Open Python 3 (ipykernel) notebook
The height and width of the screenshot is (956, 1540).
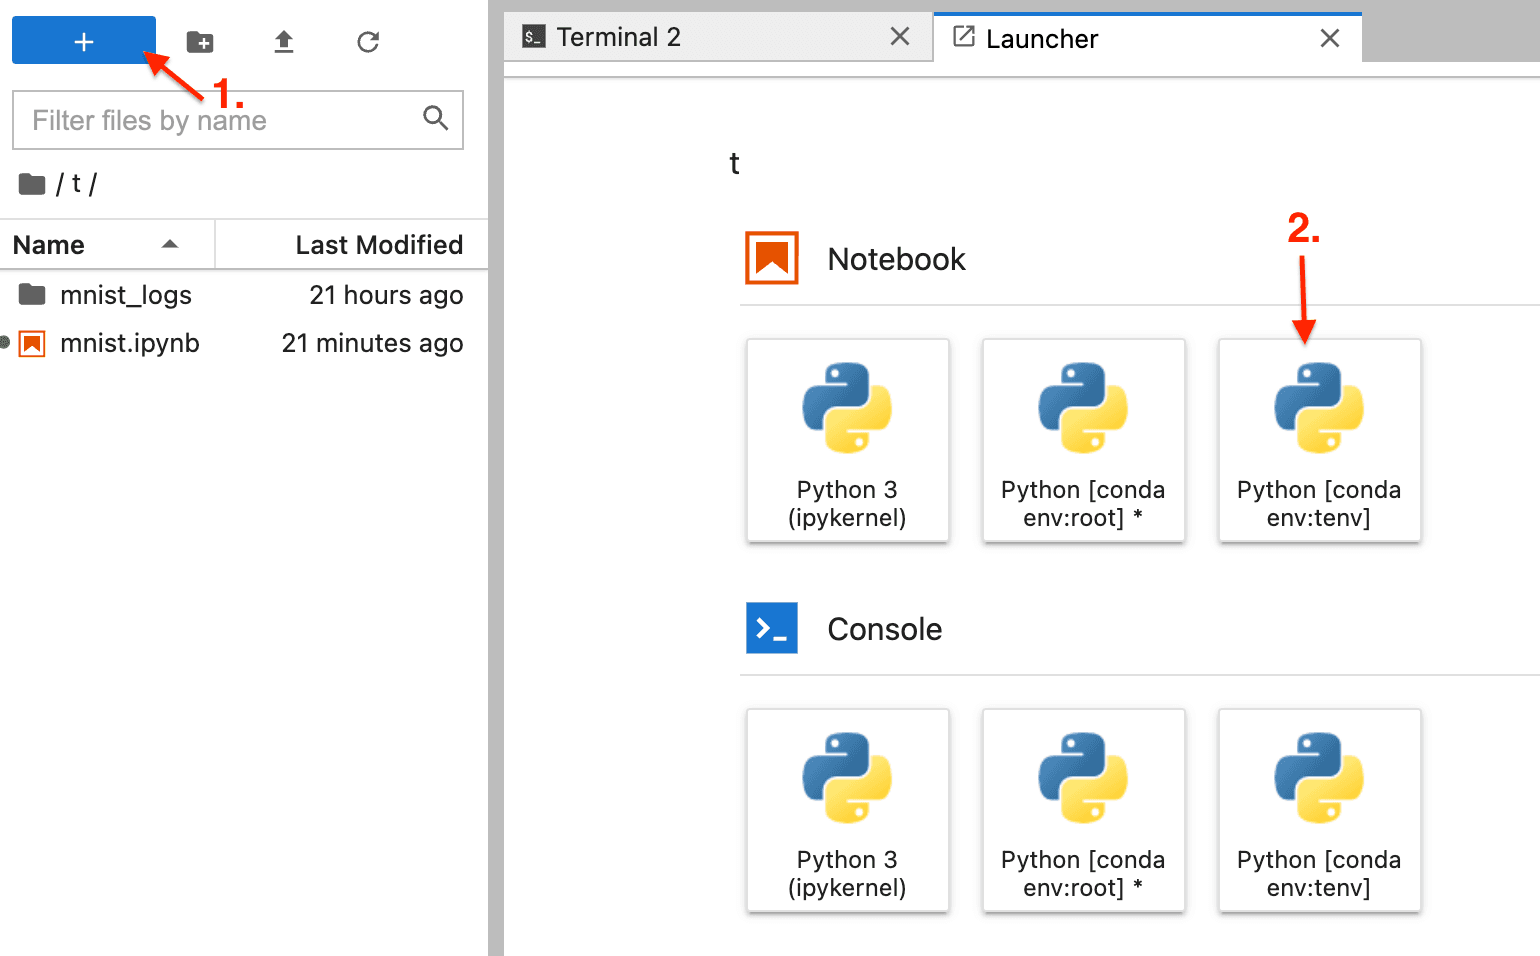(847, 440)
